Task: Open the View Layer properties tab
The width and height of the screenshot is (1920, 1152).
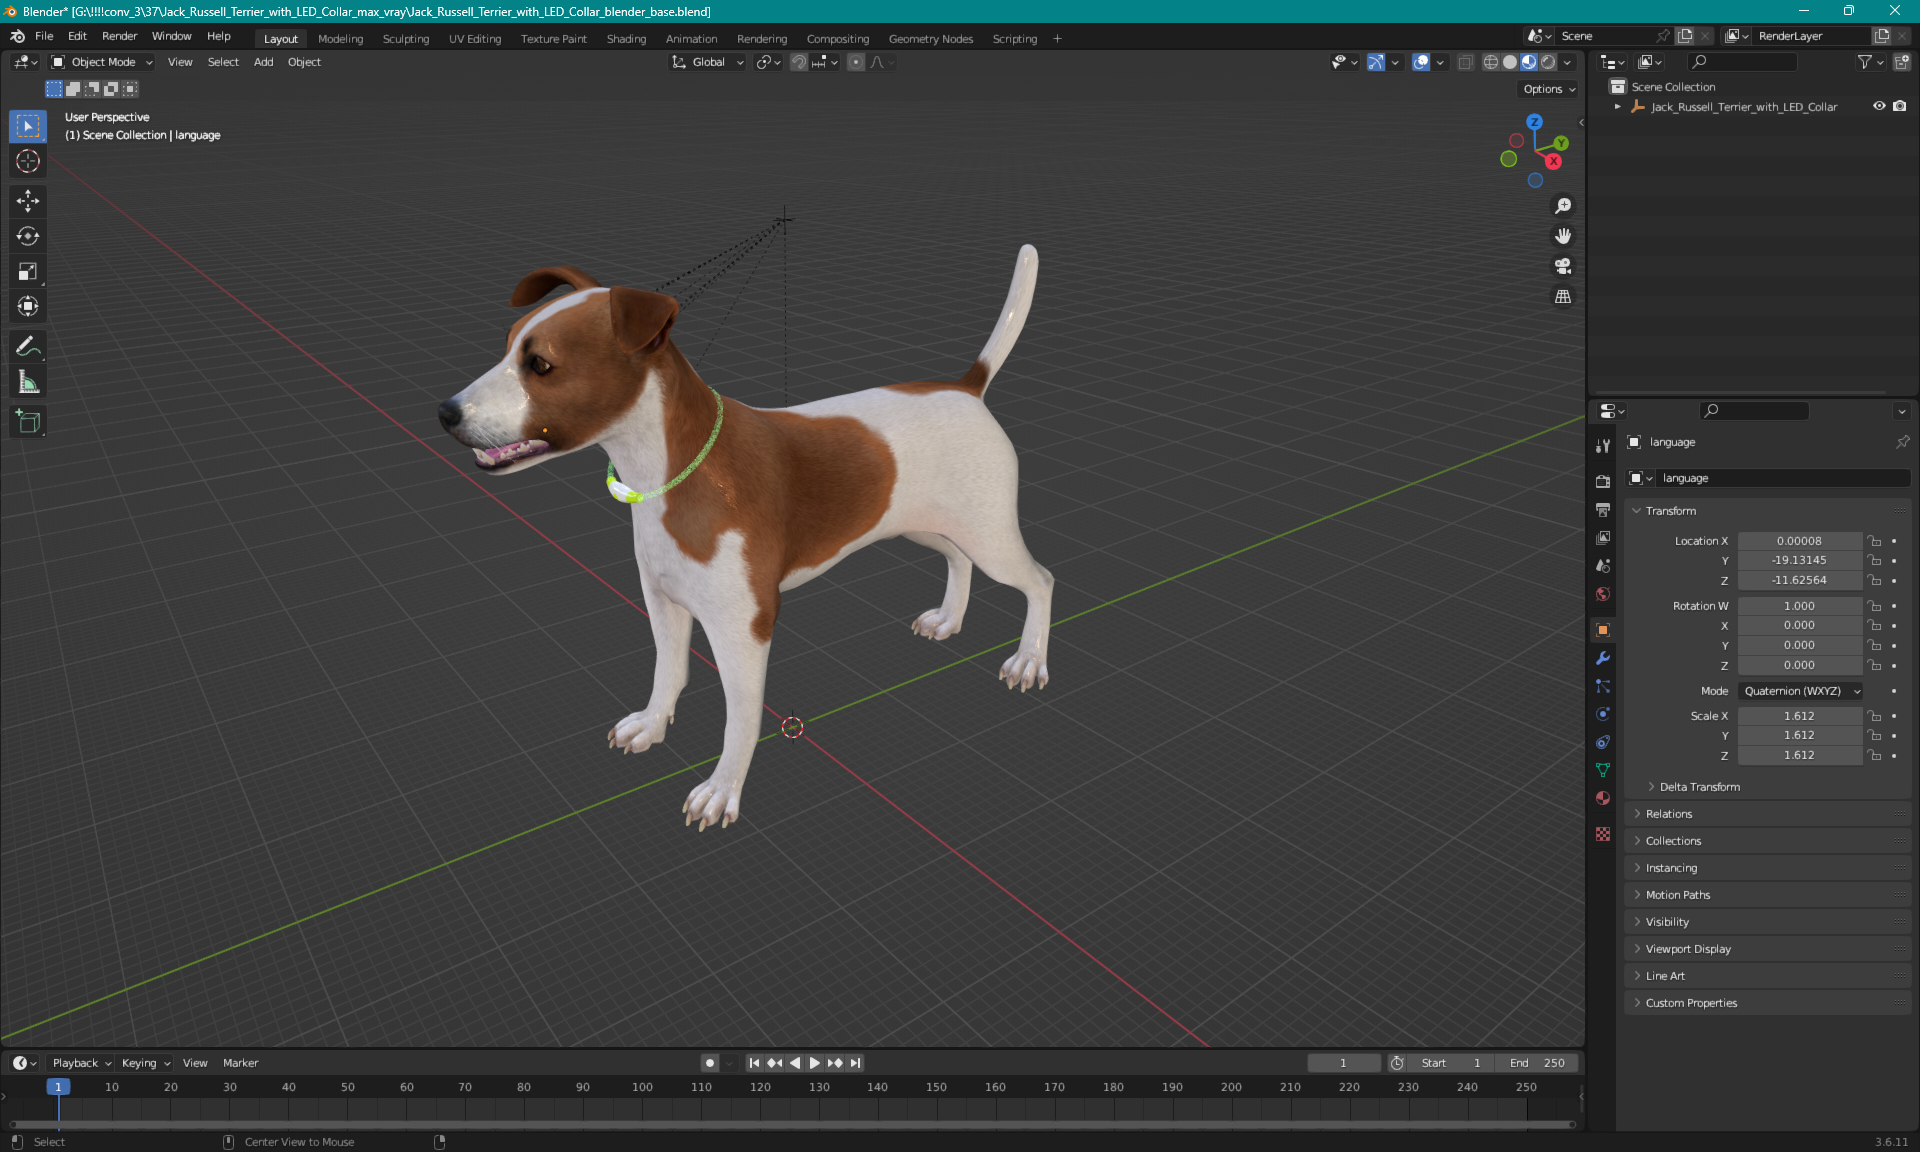Action: coord(1603,537)
